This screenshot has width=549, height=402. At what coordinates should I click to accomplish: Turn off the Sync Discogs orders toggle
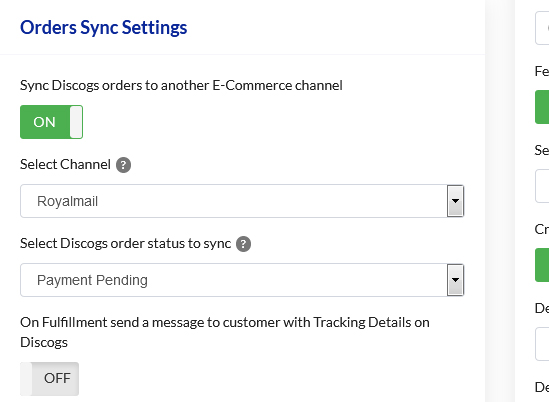(x=51, y=122)
